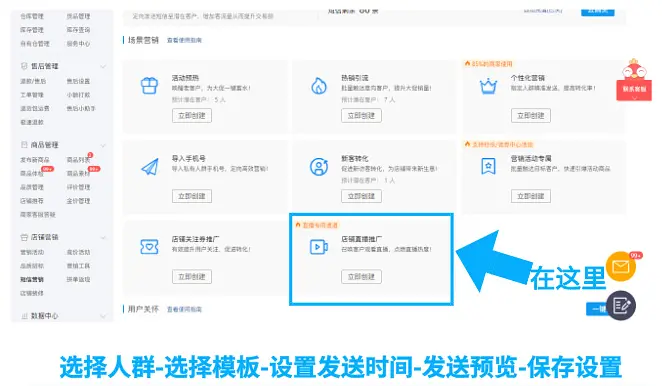The image size is (662, 386).
Task: Click 立即创建 under 店铺关注券推广
Action: [x=192, y=277]
